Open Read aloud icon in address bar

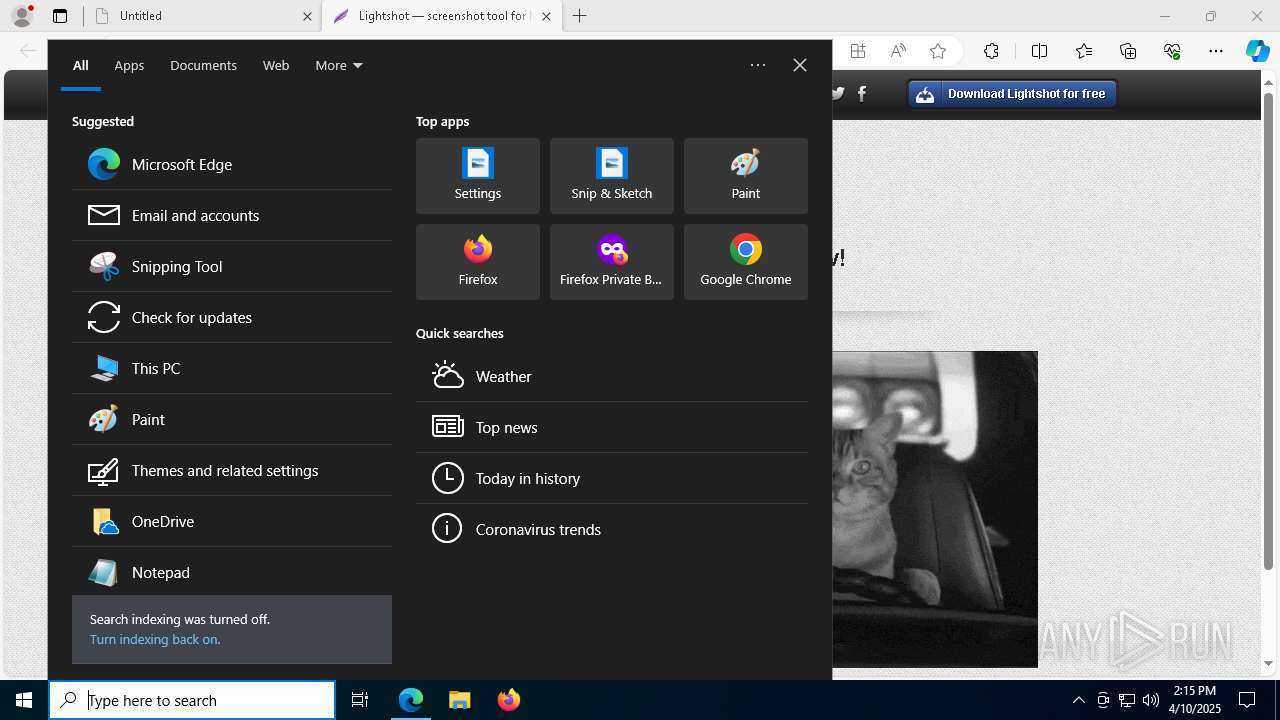898,51
